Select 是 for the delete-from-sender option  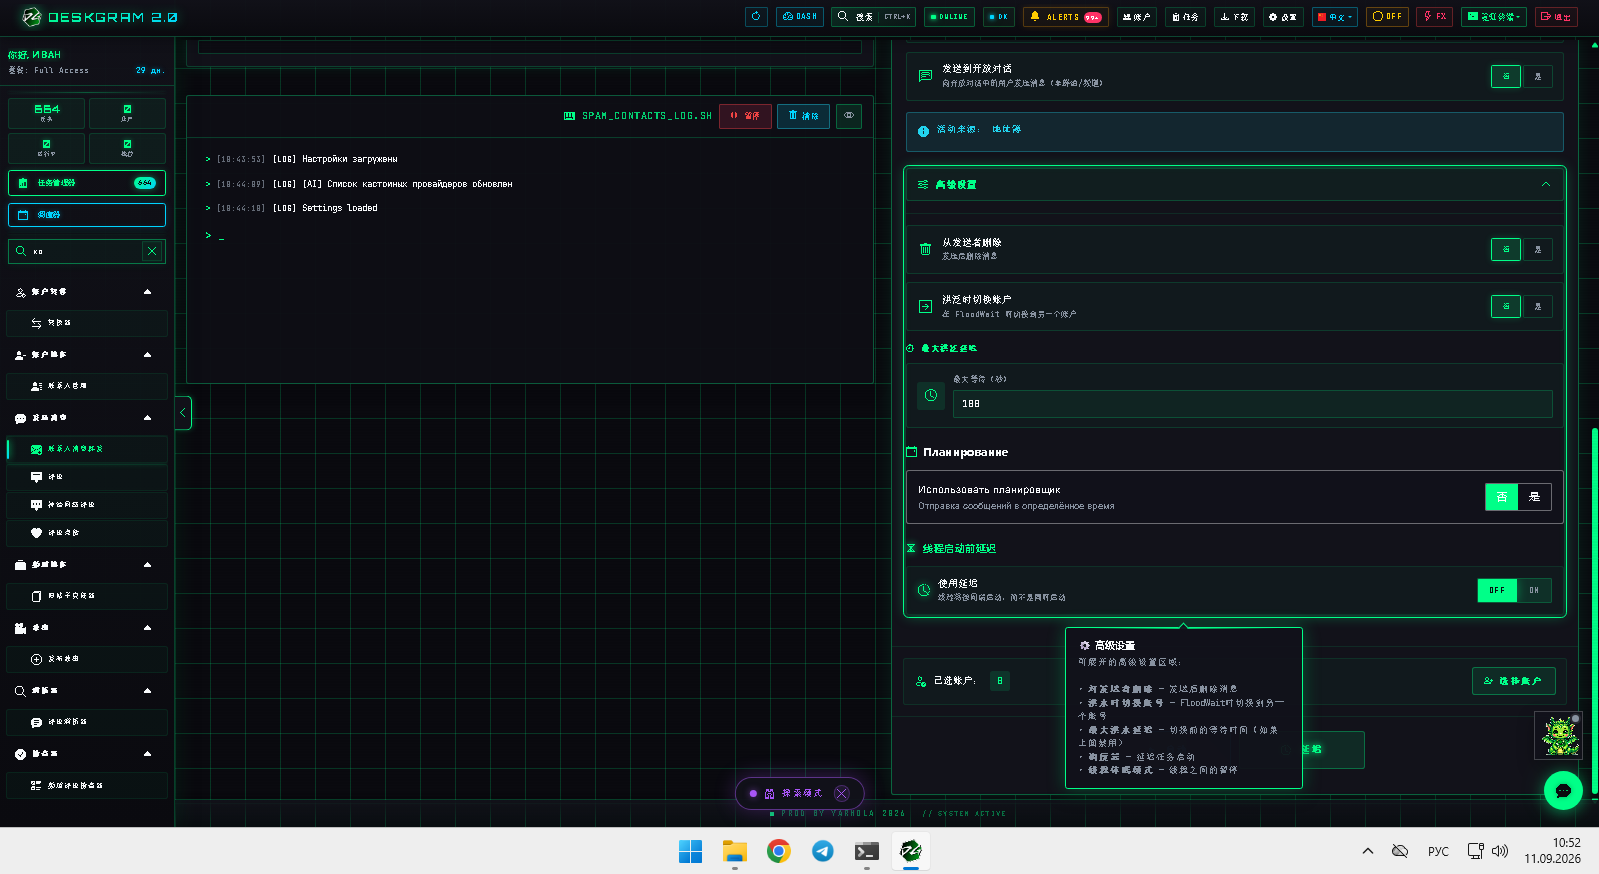coord(1538,249)
